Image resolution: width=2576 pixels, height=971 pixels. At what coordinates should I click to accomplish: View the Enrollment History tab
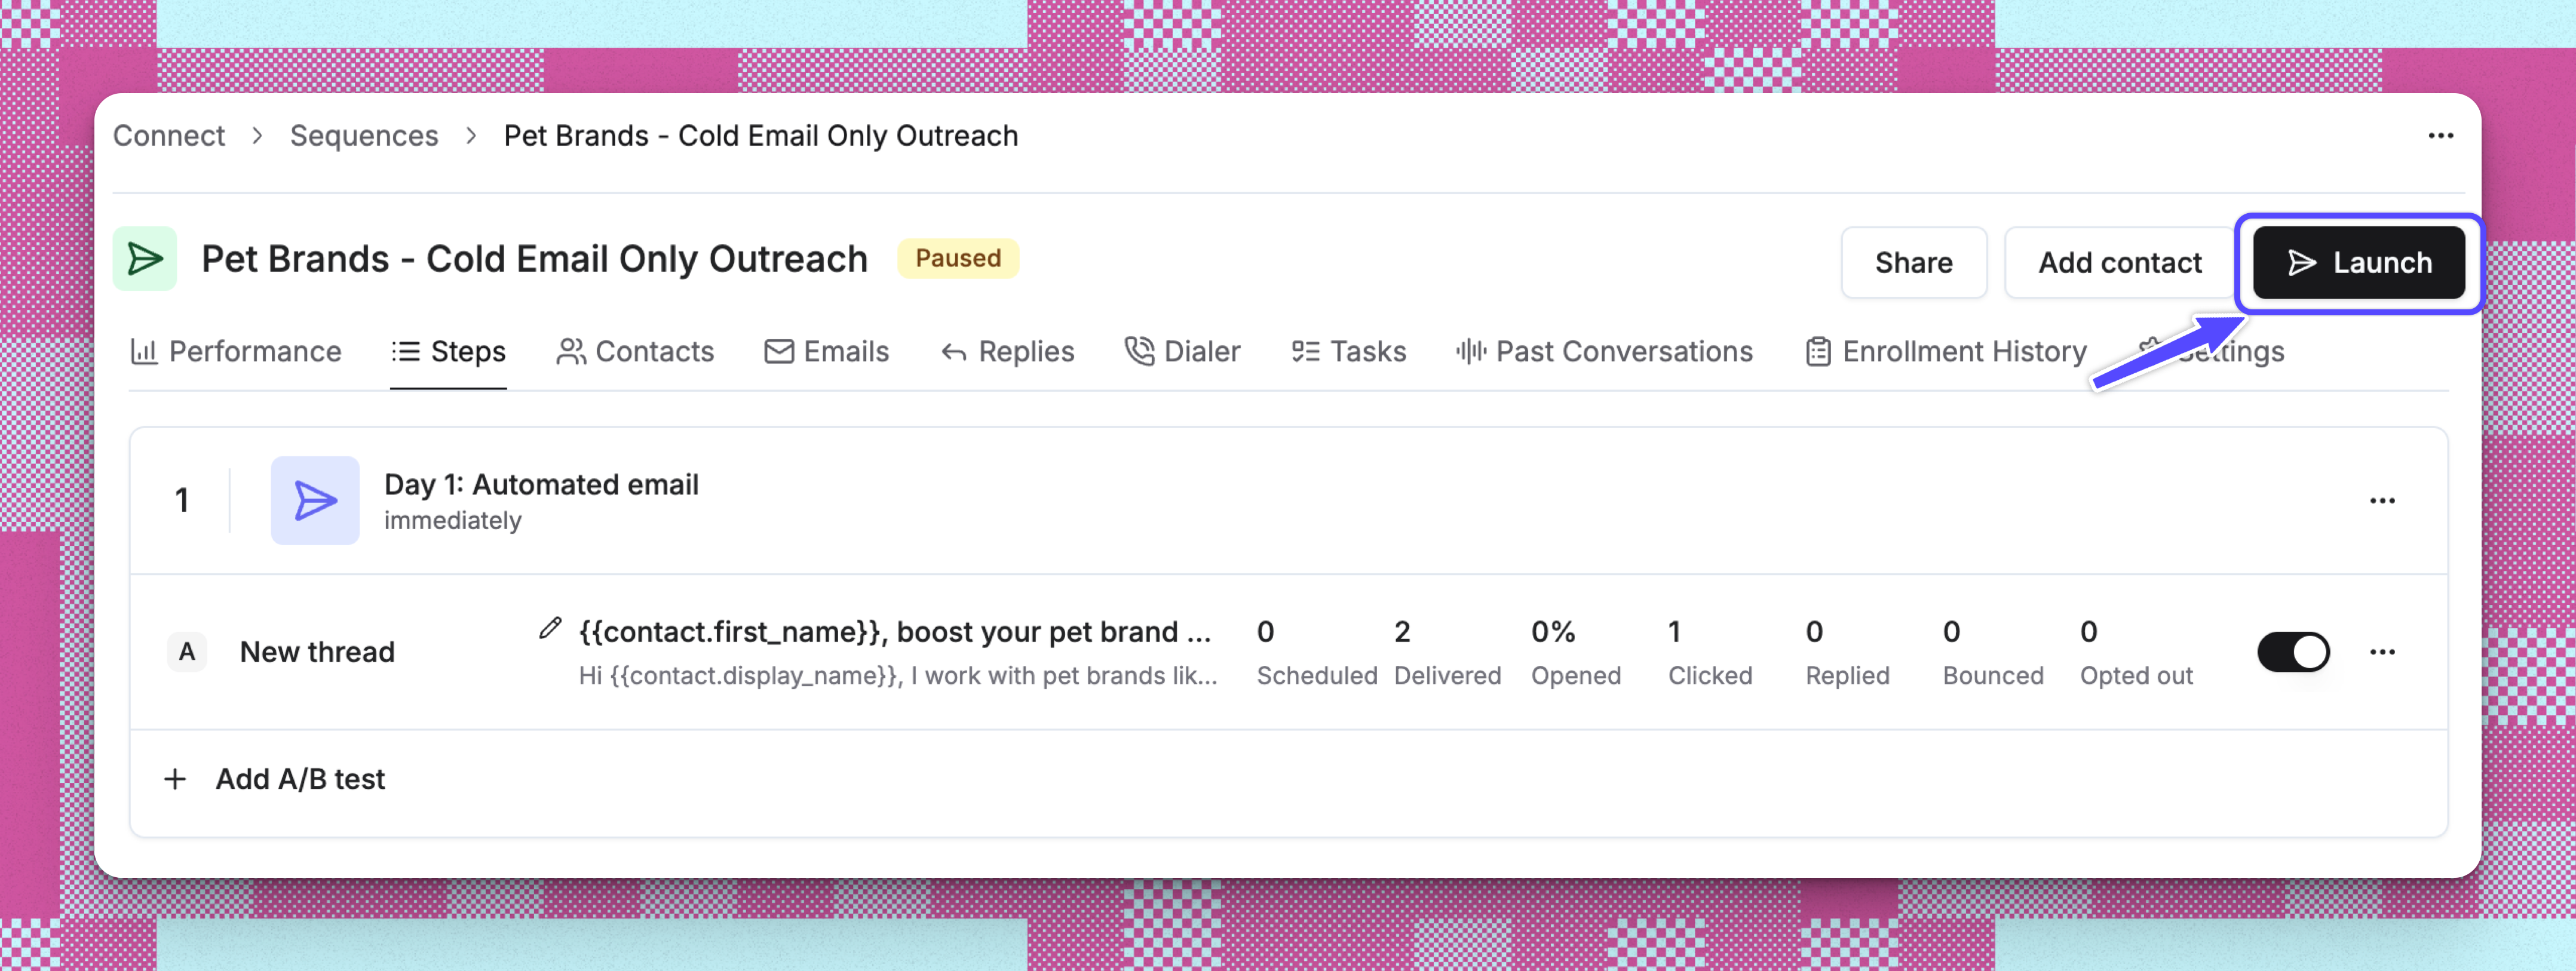pos(1946,352)
